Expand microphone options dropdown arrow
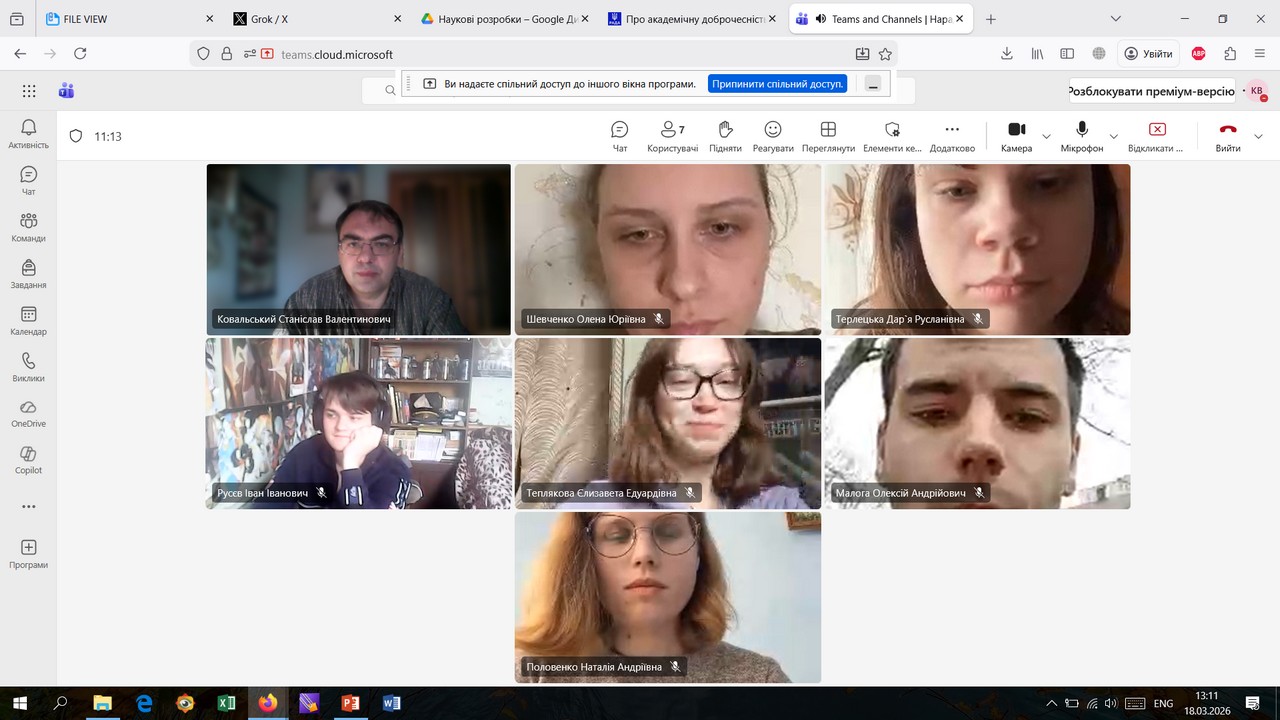The height and width of the screenshot is (720, 1280). [x=1113, y=137]
